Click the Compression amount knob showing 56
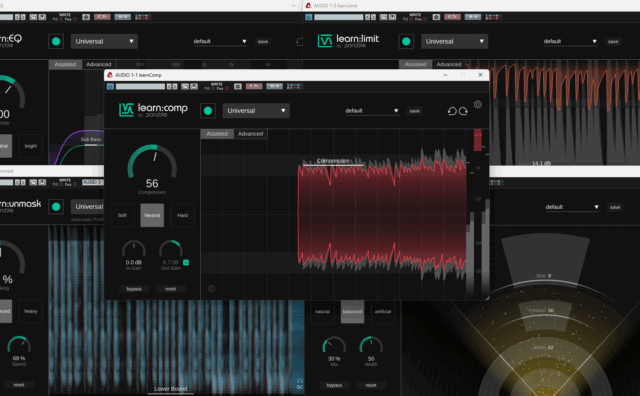 click(152, 162)
